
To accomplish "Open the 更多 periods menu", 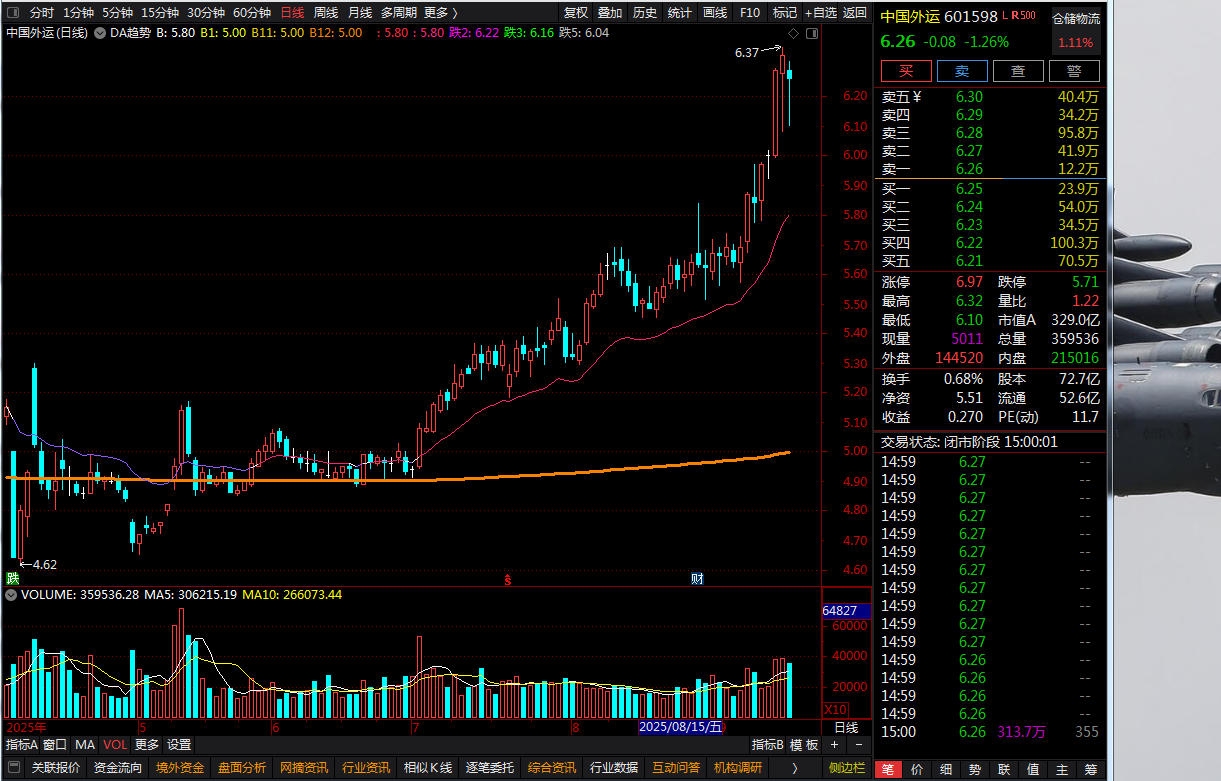I will pos(441,13).
